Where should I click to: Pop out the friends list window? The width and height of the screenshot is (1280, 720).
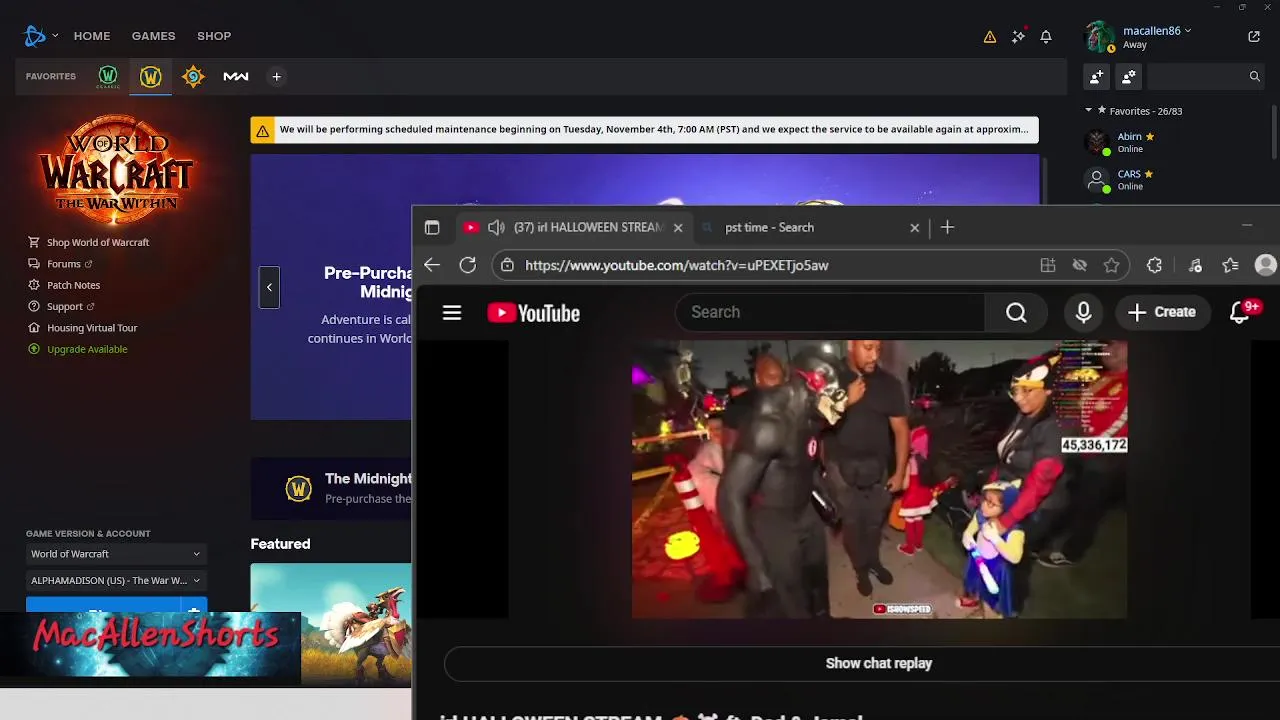[x=1254, y=36]
